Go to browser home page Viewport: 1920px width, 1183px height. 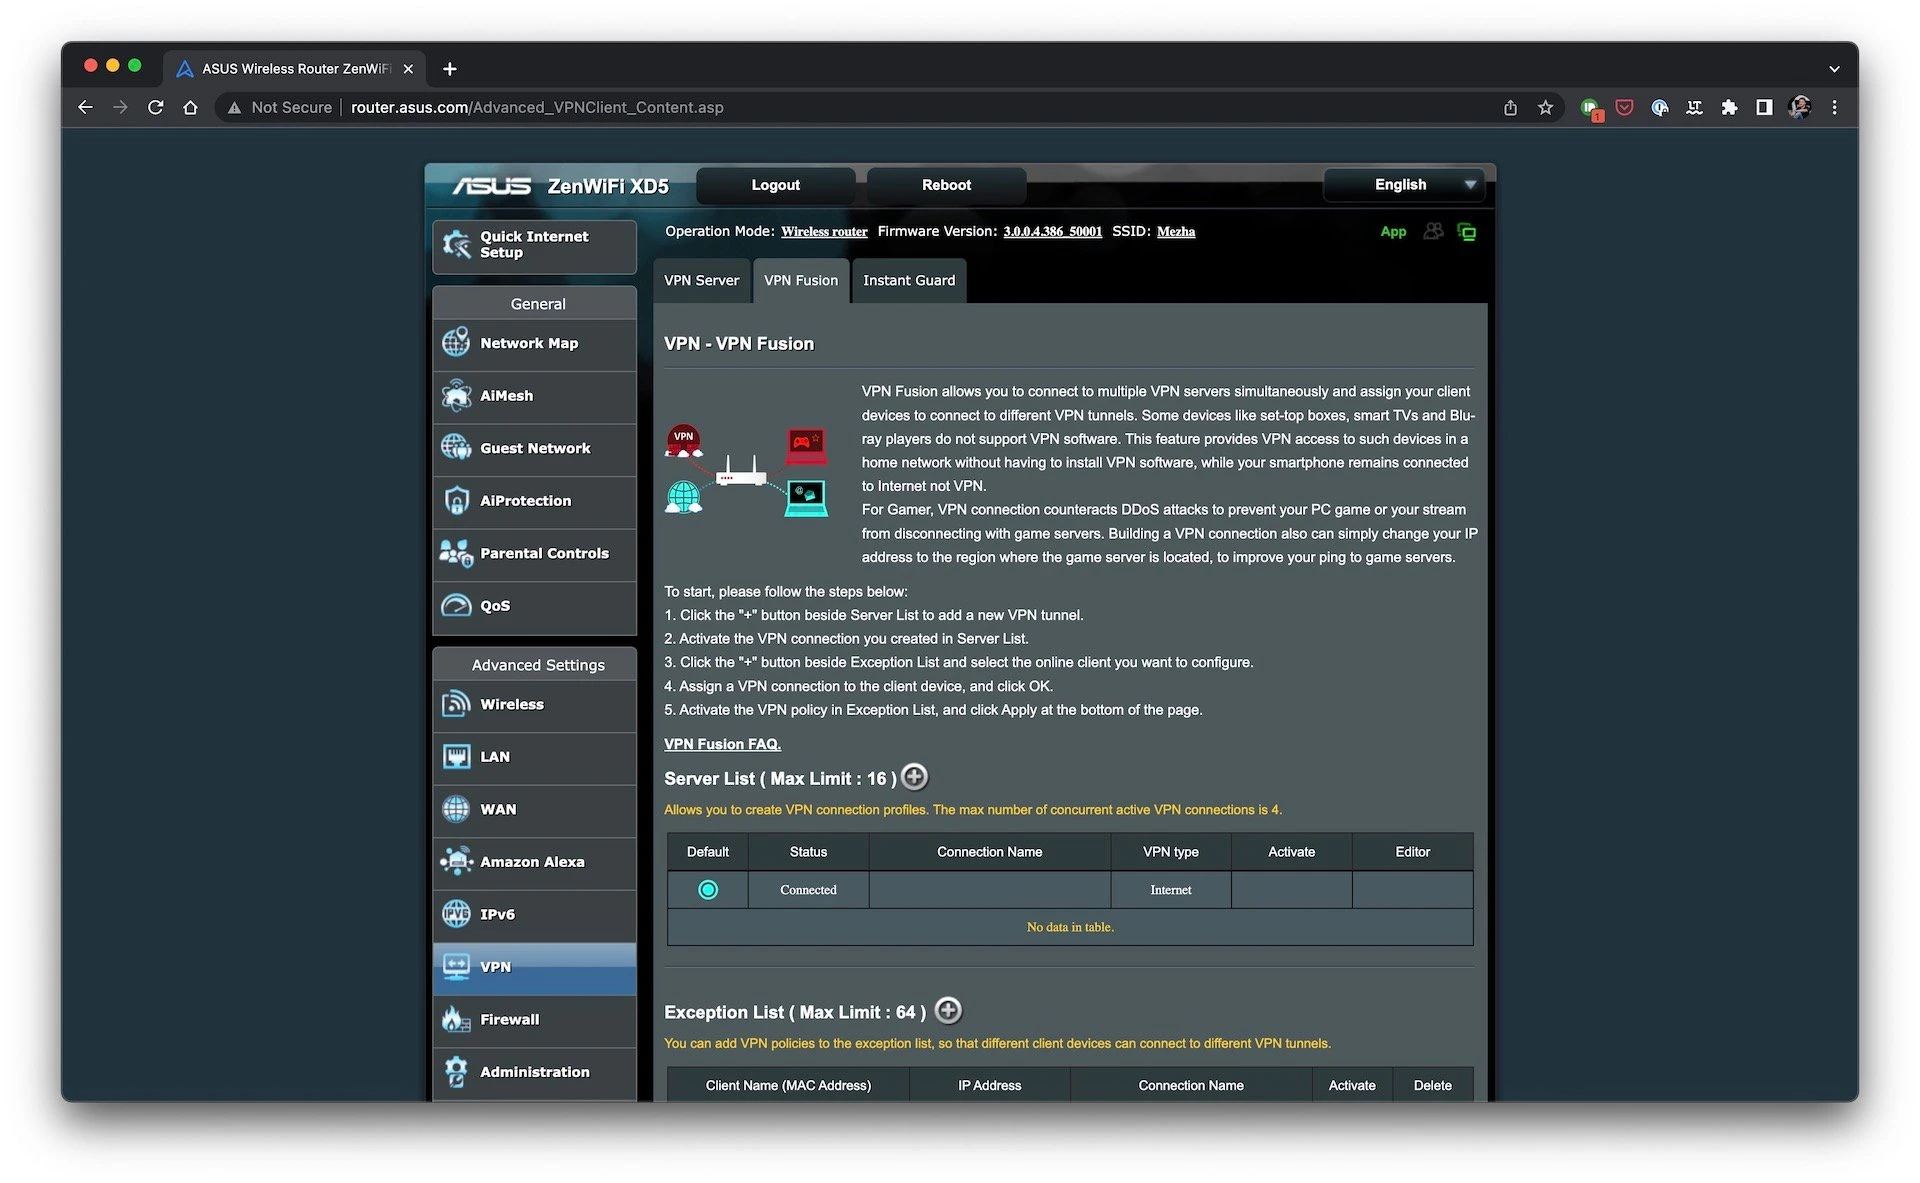pos(190,107)
